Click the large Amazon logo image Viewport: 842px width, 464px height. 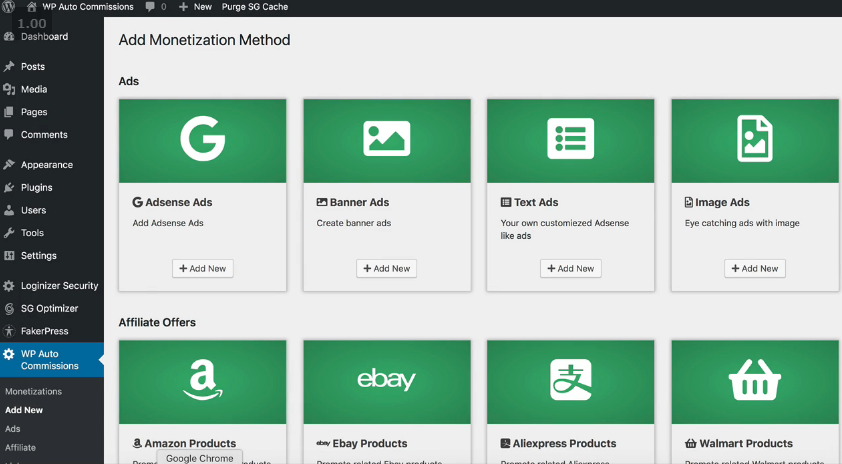click(202, 382)
